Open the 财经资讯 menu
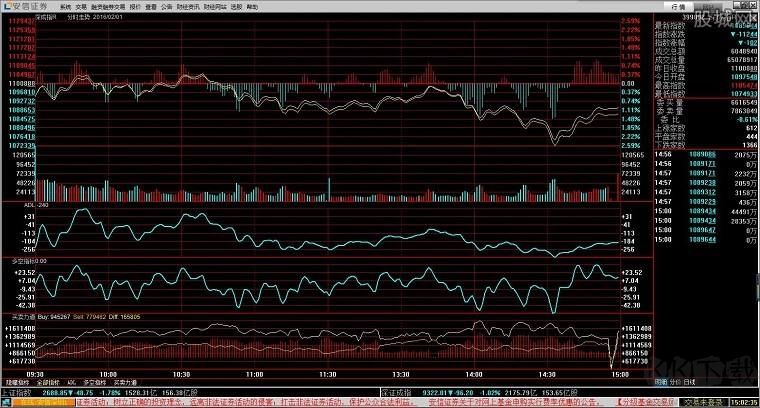Viewport: 760px width, 408px height. [x=187, y=5]
